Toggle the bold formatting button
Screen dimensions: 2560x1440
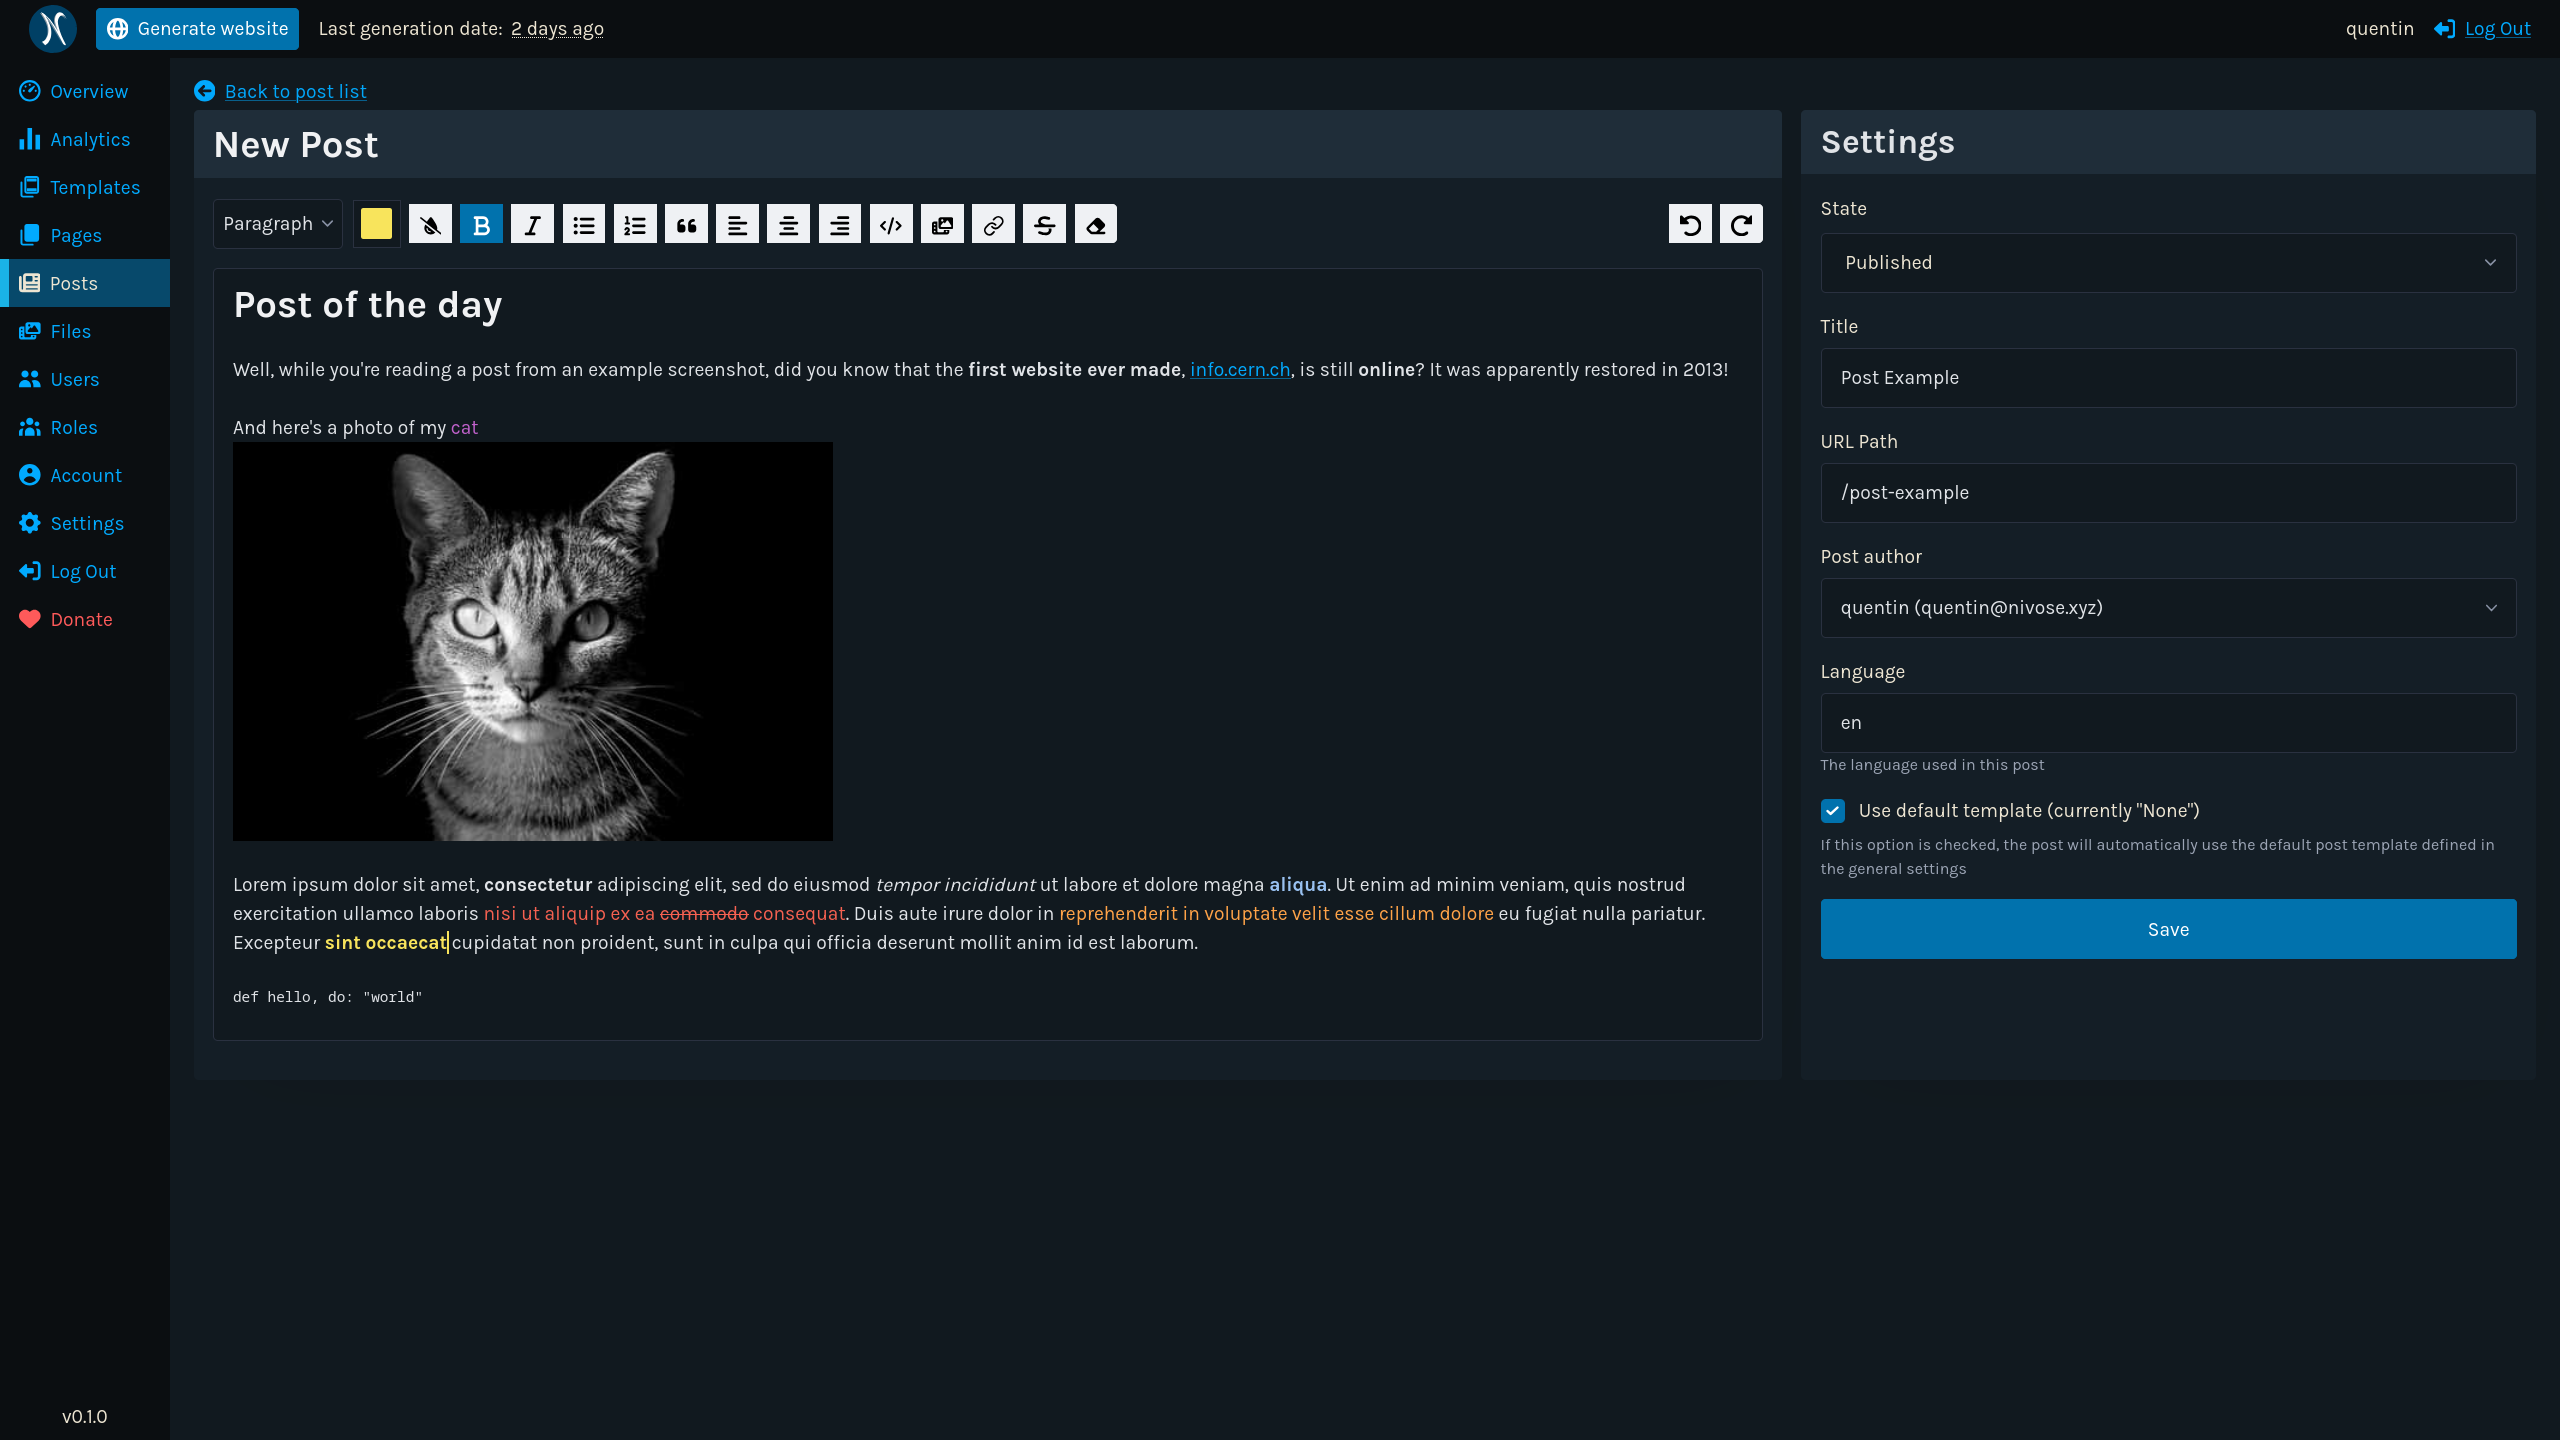click(481, 225)
